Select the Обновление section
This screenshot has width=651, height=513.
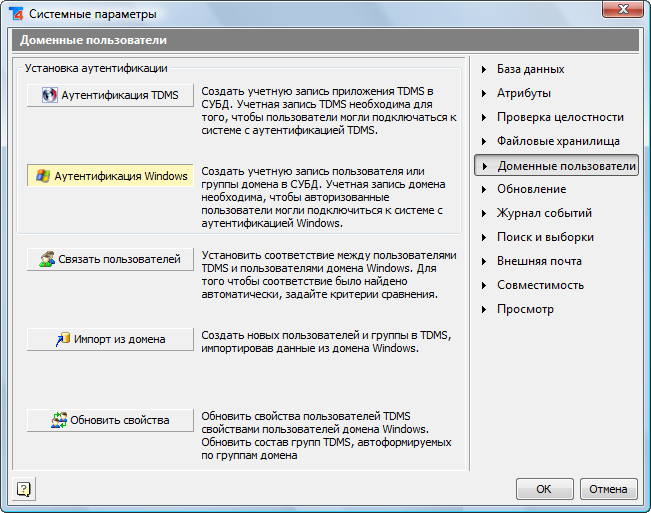tap(531, 189)
